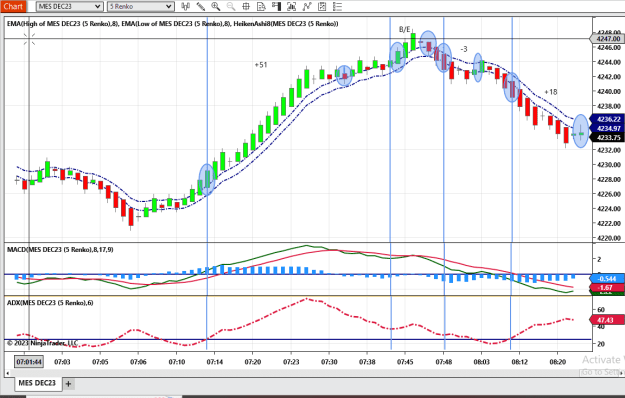Open the data series bars icon

pos(291,6)
